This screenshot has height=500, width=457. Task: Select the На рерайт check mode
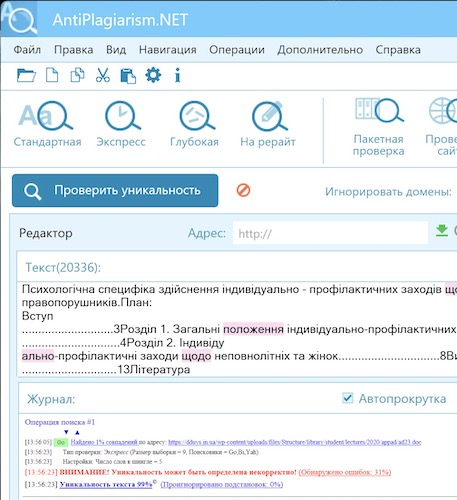click(268, 124)
